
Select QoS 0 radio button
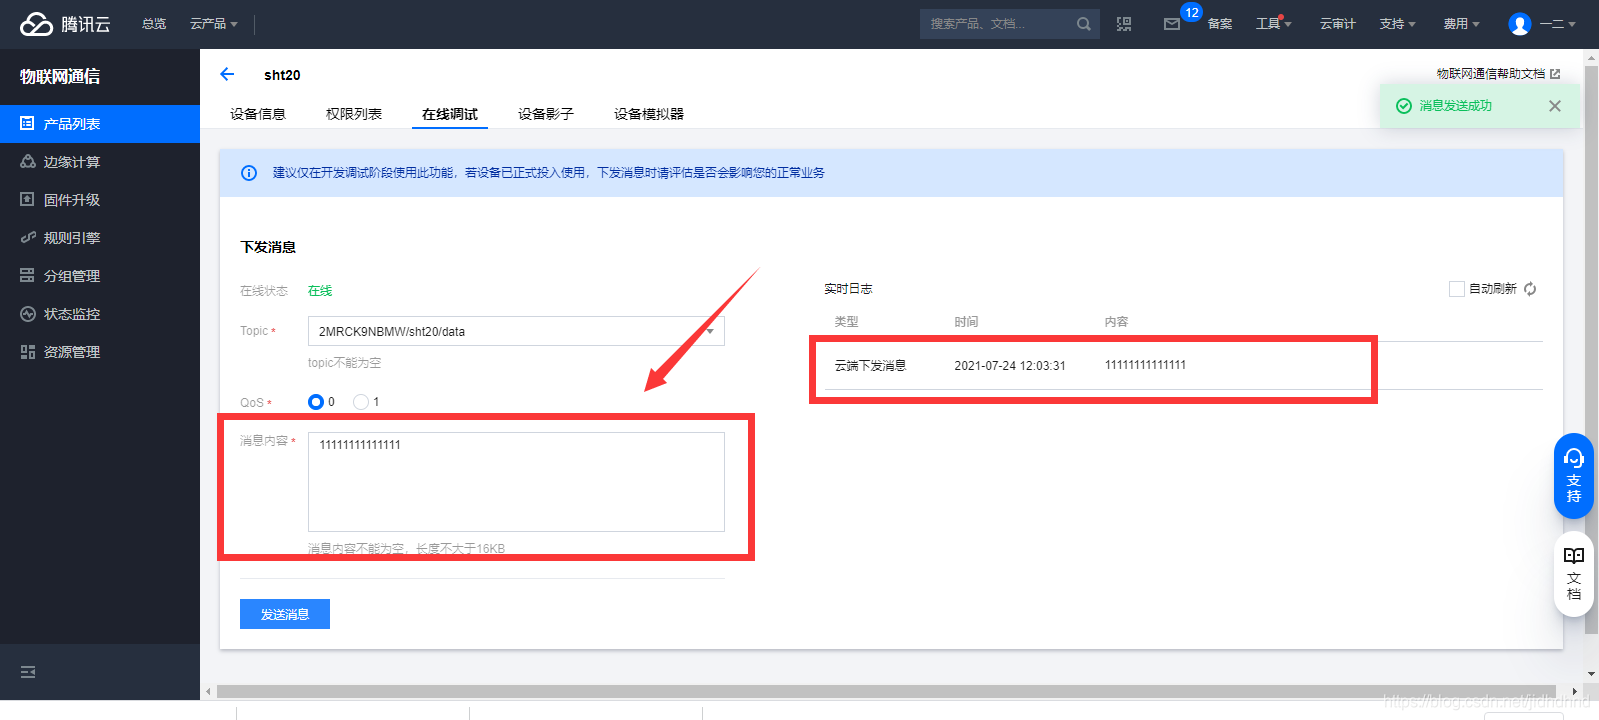(x=316, y=402)
